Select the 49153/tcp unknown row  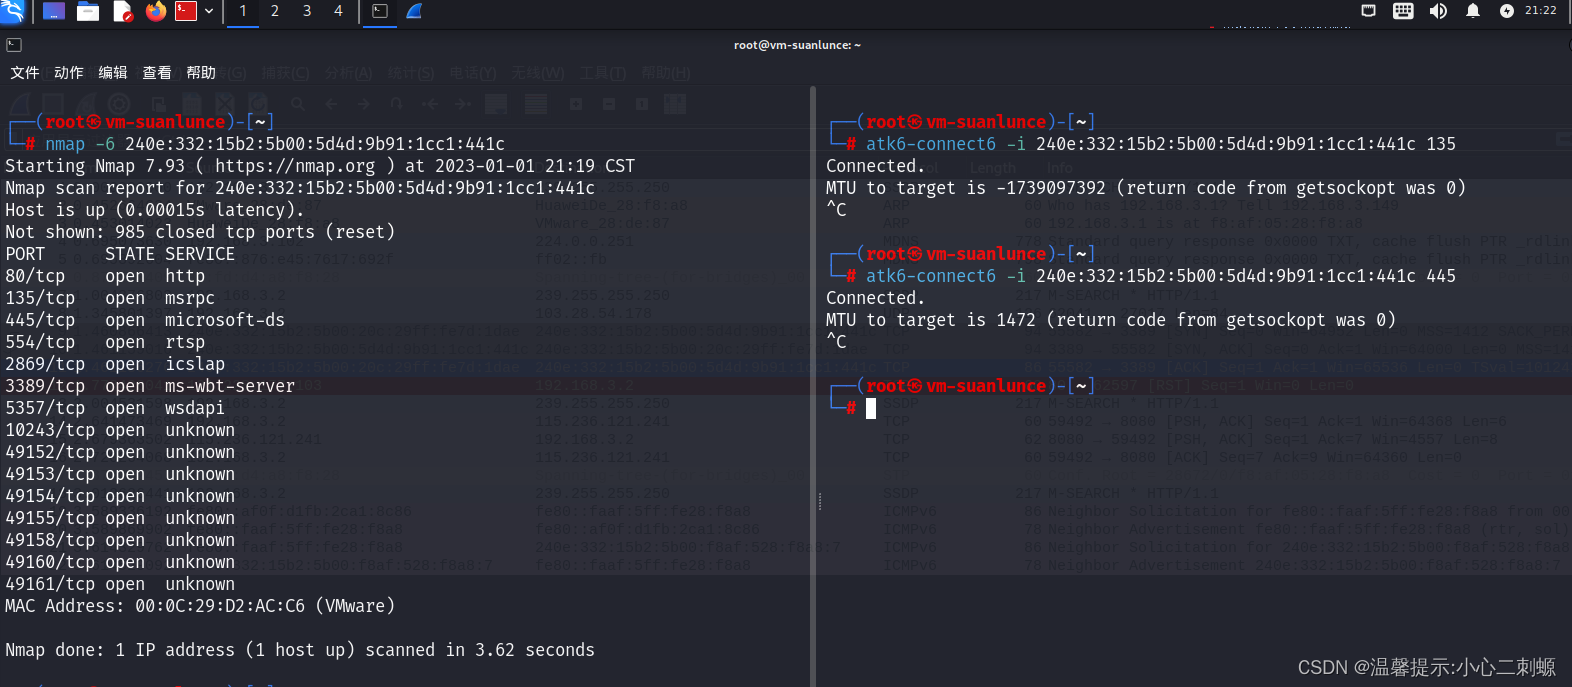coord(120,474)
